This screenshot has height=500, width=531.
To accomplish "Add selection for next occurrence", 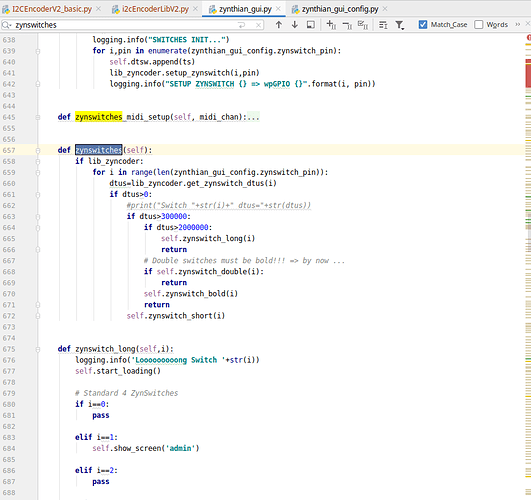I will click(331, 25).
